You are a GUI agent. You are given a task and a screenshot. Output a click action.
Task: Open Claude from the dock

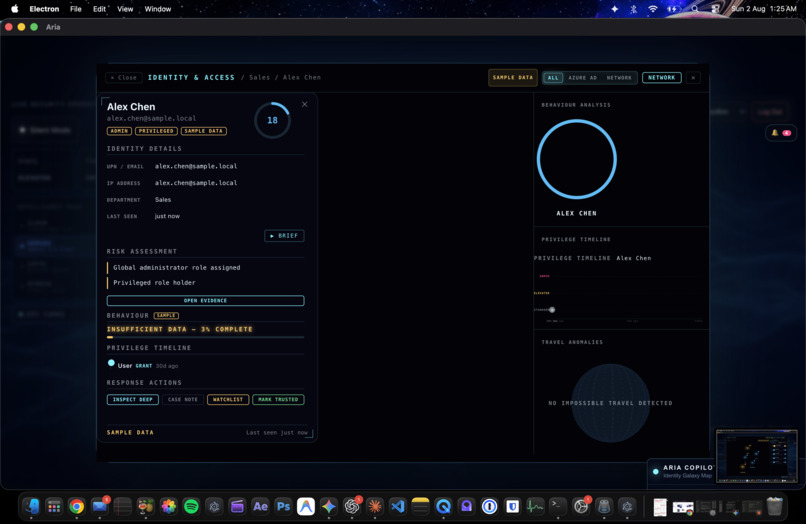[x=375, y=507]
